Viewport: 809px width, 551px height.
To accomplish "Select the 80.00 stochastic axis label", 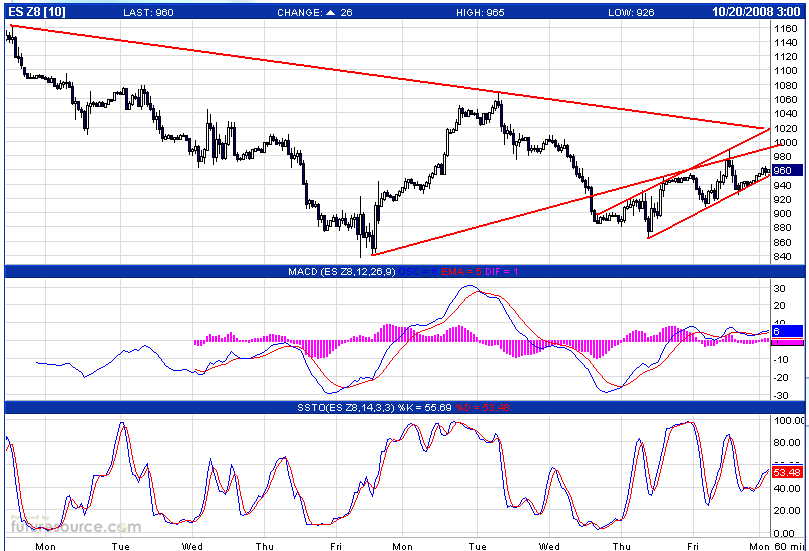I will (x=787, y=443).
